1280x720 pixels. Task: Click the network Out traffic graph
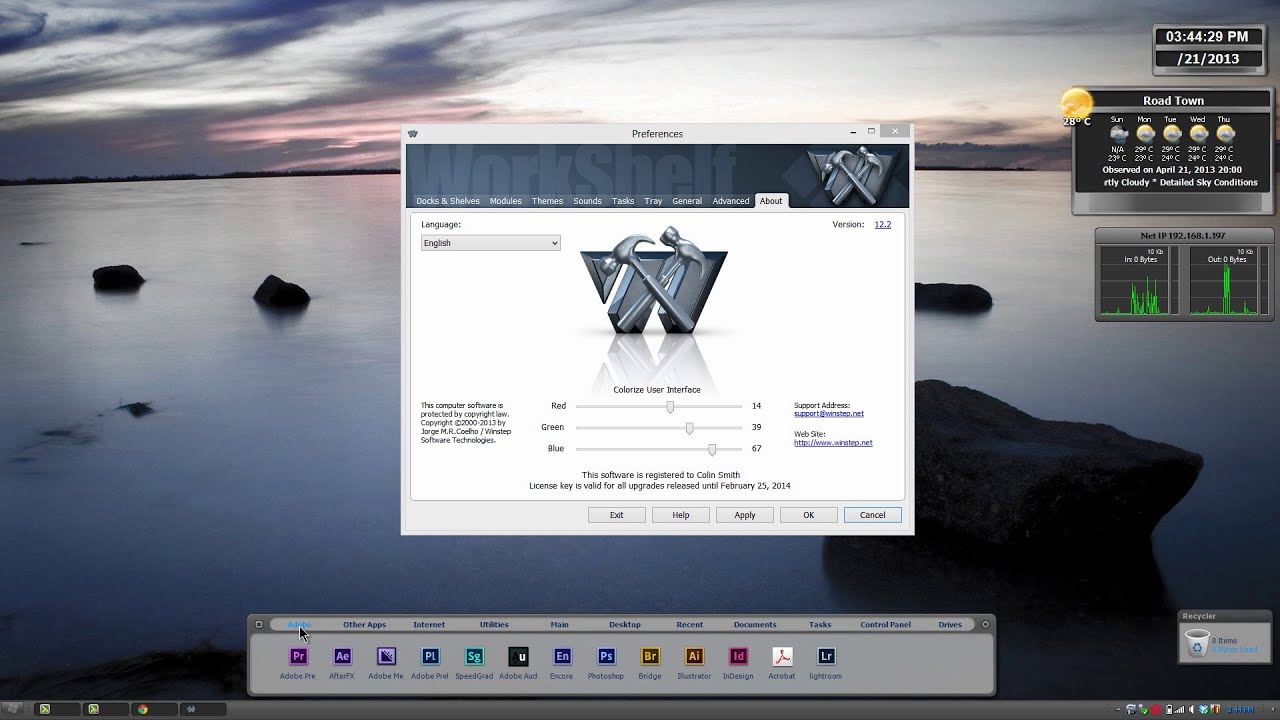point(1226,282)
